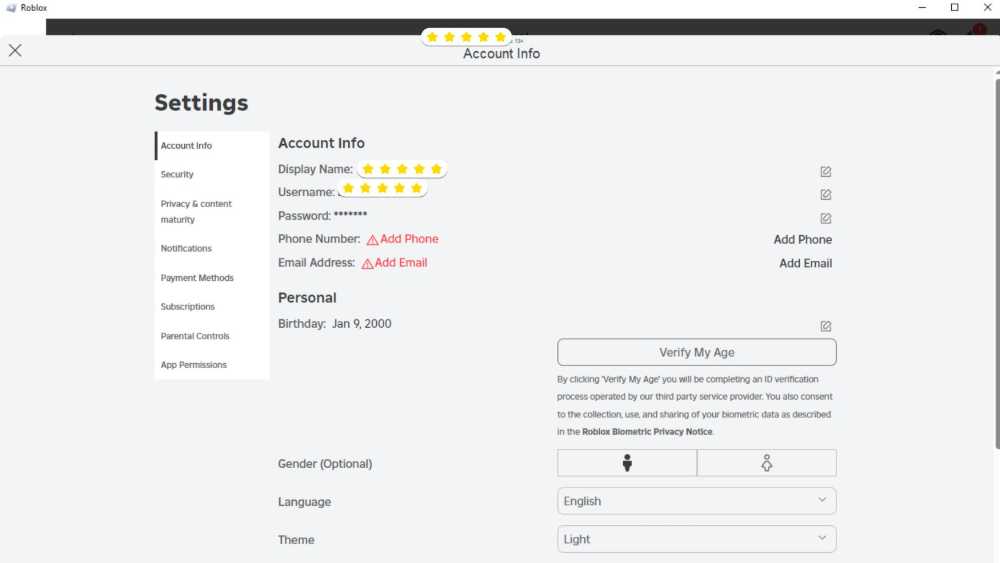Open the Notifications settings tab
1000x563 pixels.
pos(212,248)
